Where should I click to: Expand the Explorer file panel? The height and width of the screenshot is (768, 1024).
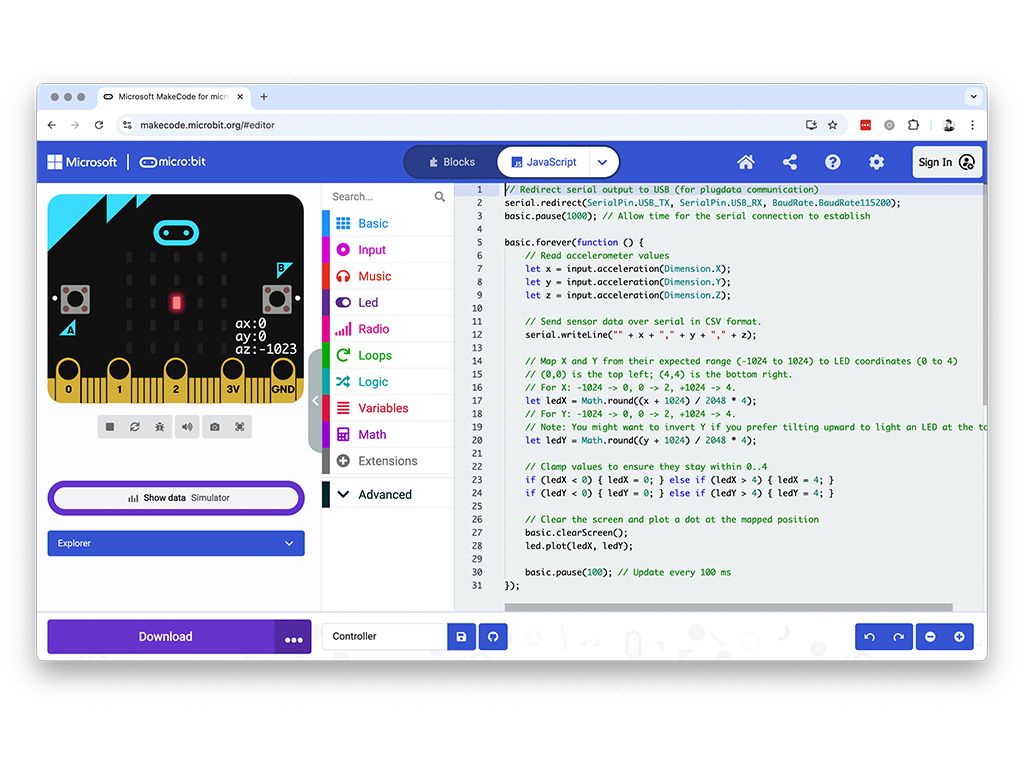point(176,543)
